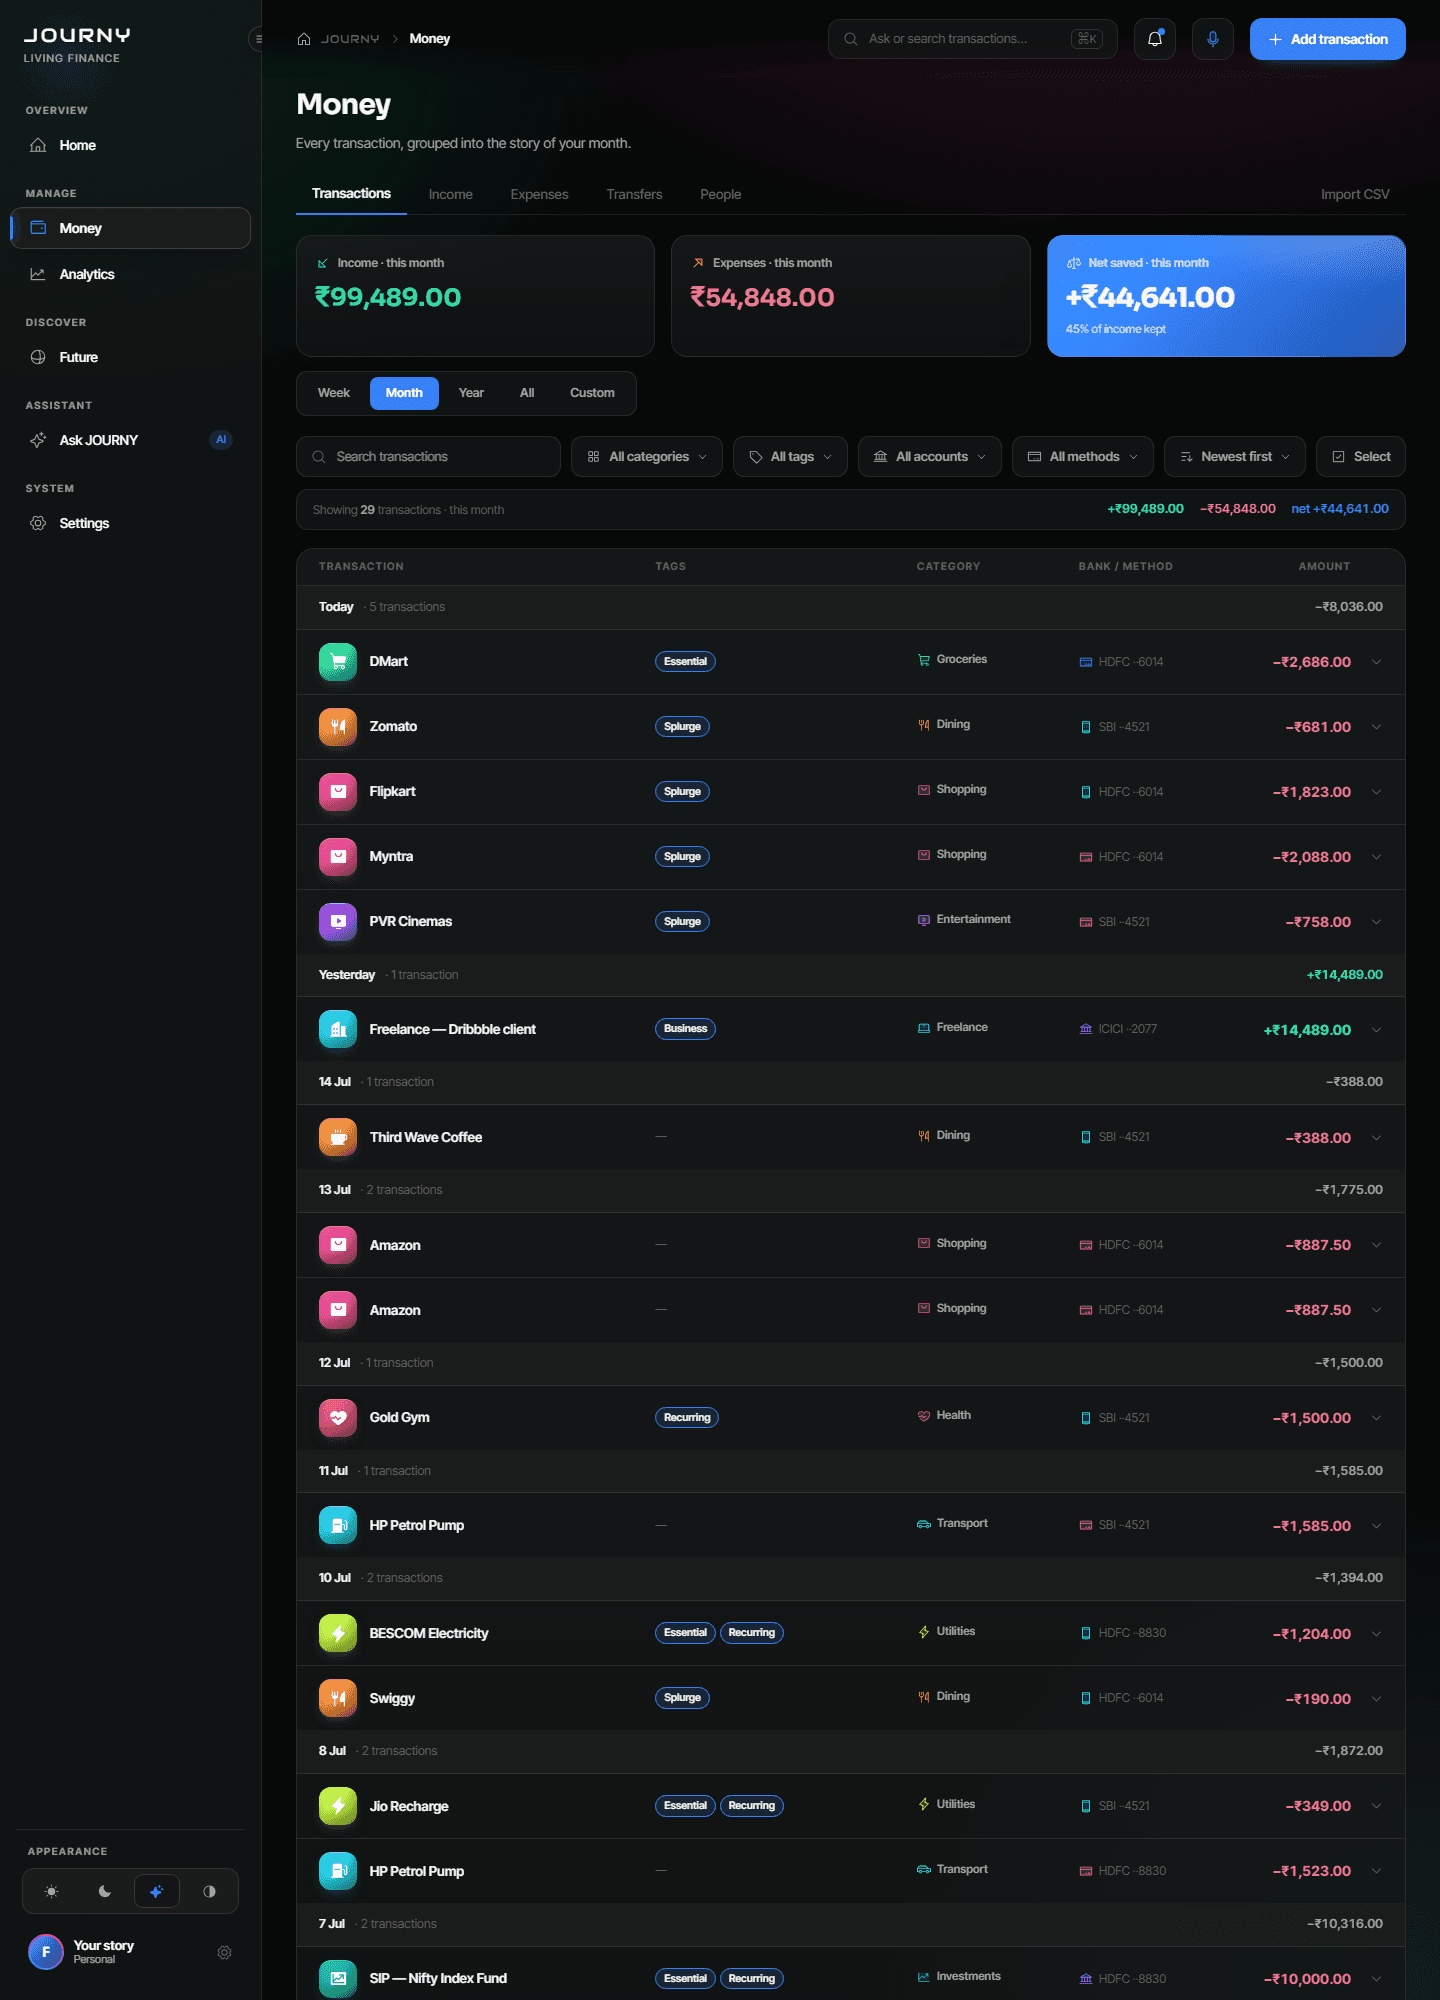The height and width of the screenshot is (2000, 1440).
Task: Expand the Zomato transaction row chevron
Action: [x=1377, y=727]
